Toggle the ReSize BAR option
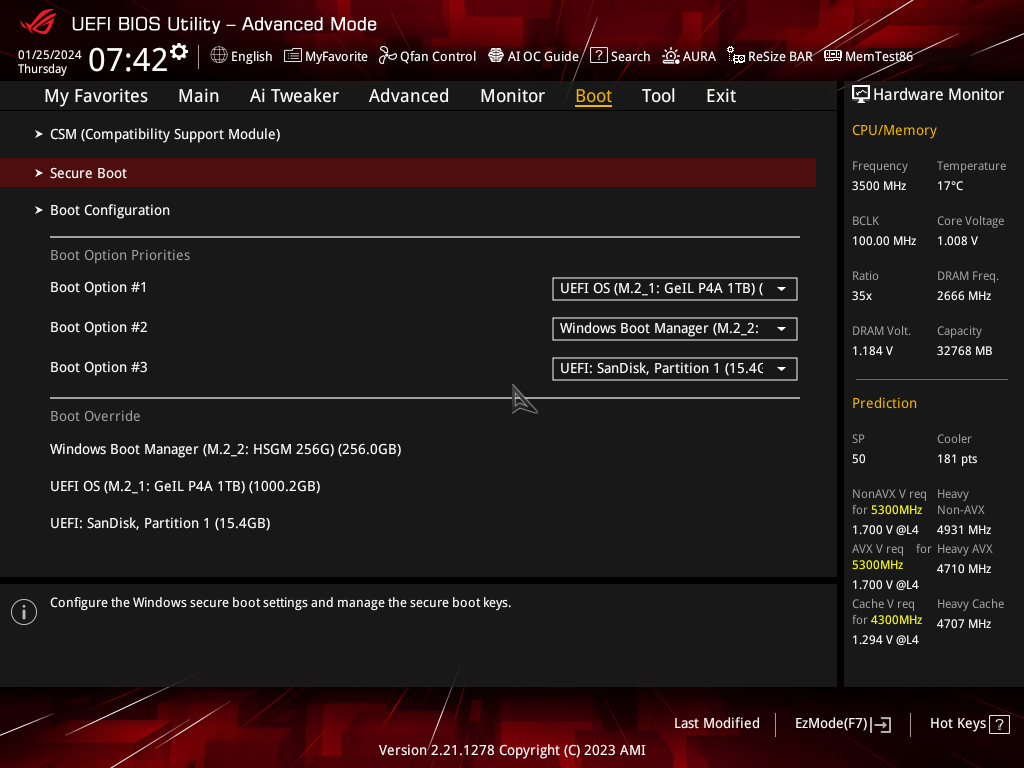This screenshot has width=1024, height=768. coord(769,56)
